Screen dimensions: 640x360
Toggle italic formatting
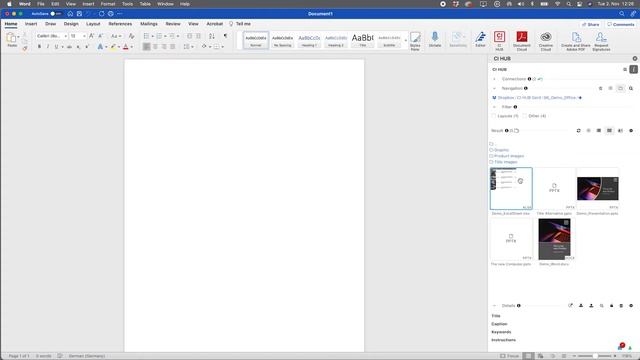[x=48, y=47]
